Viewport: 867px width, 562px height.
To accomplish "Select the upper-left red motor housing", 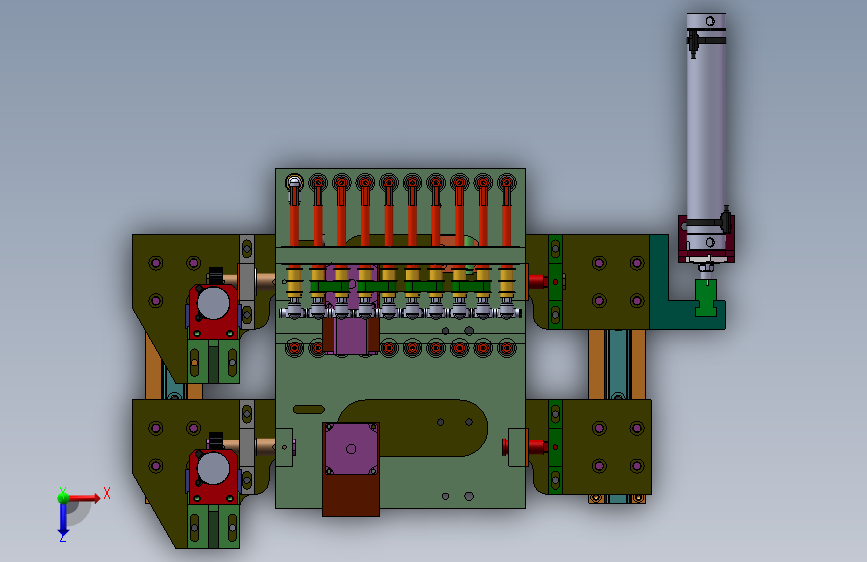I will 213,311.
